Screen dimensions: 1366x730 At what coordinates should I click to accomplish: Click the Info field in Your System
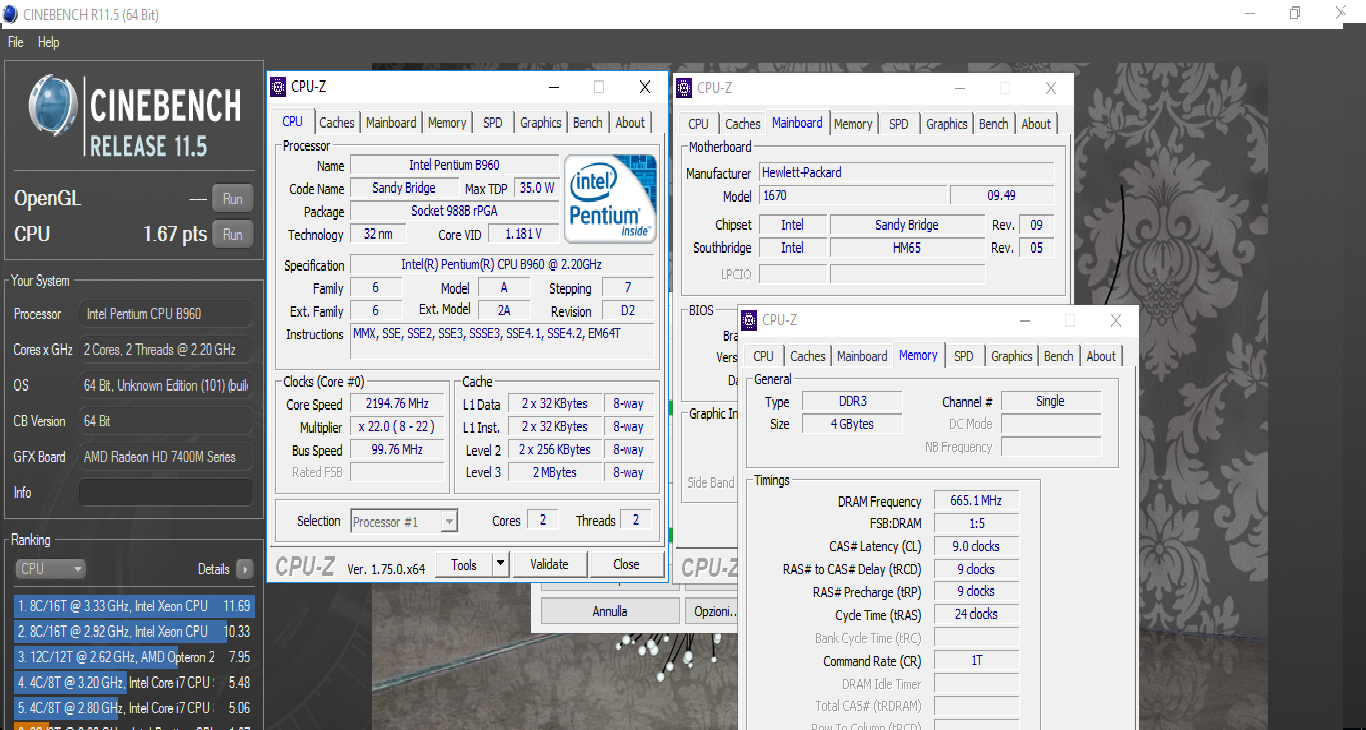point(165,492)
